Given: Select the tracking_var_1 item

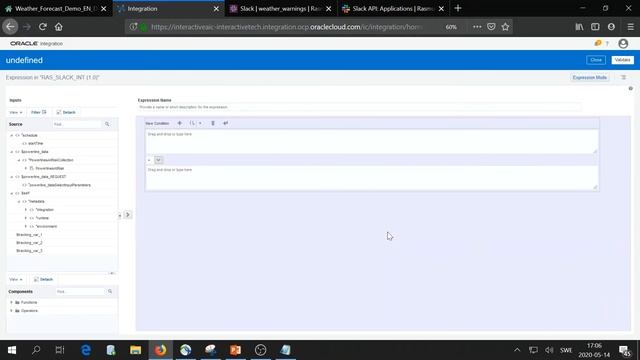Looking at the screenshot, I should coord(29,235).
